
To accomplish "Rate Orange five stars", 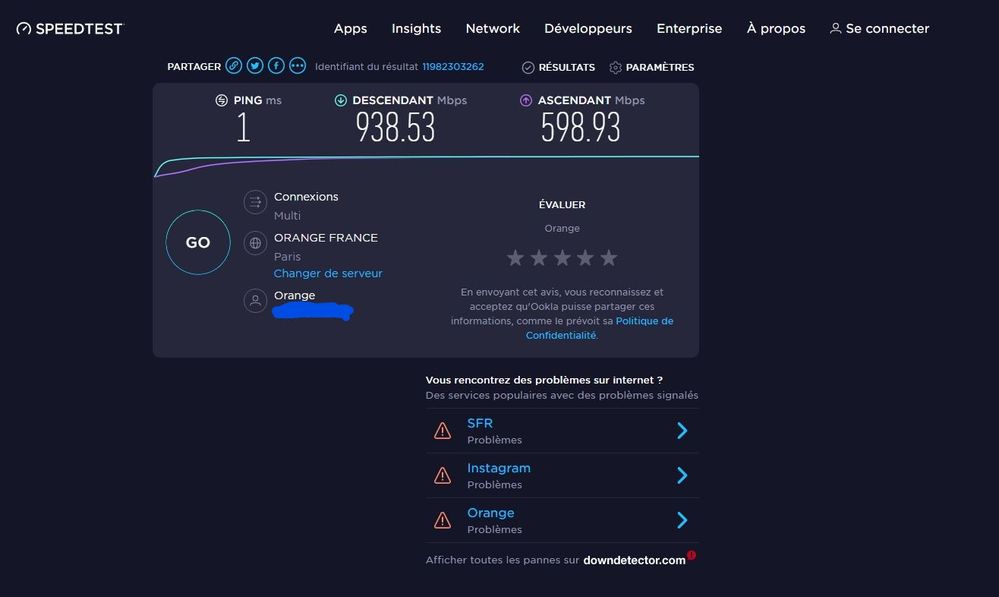I will coord(608,258).
